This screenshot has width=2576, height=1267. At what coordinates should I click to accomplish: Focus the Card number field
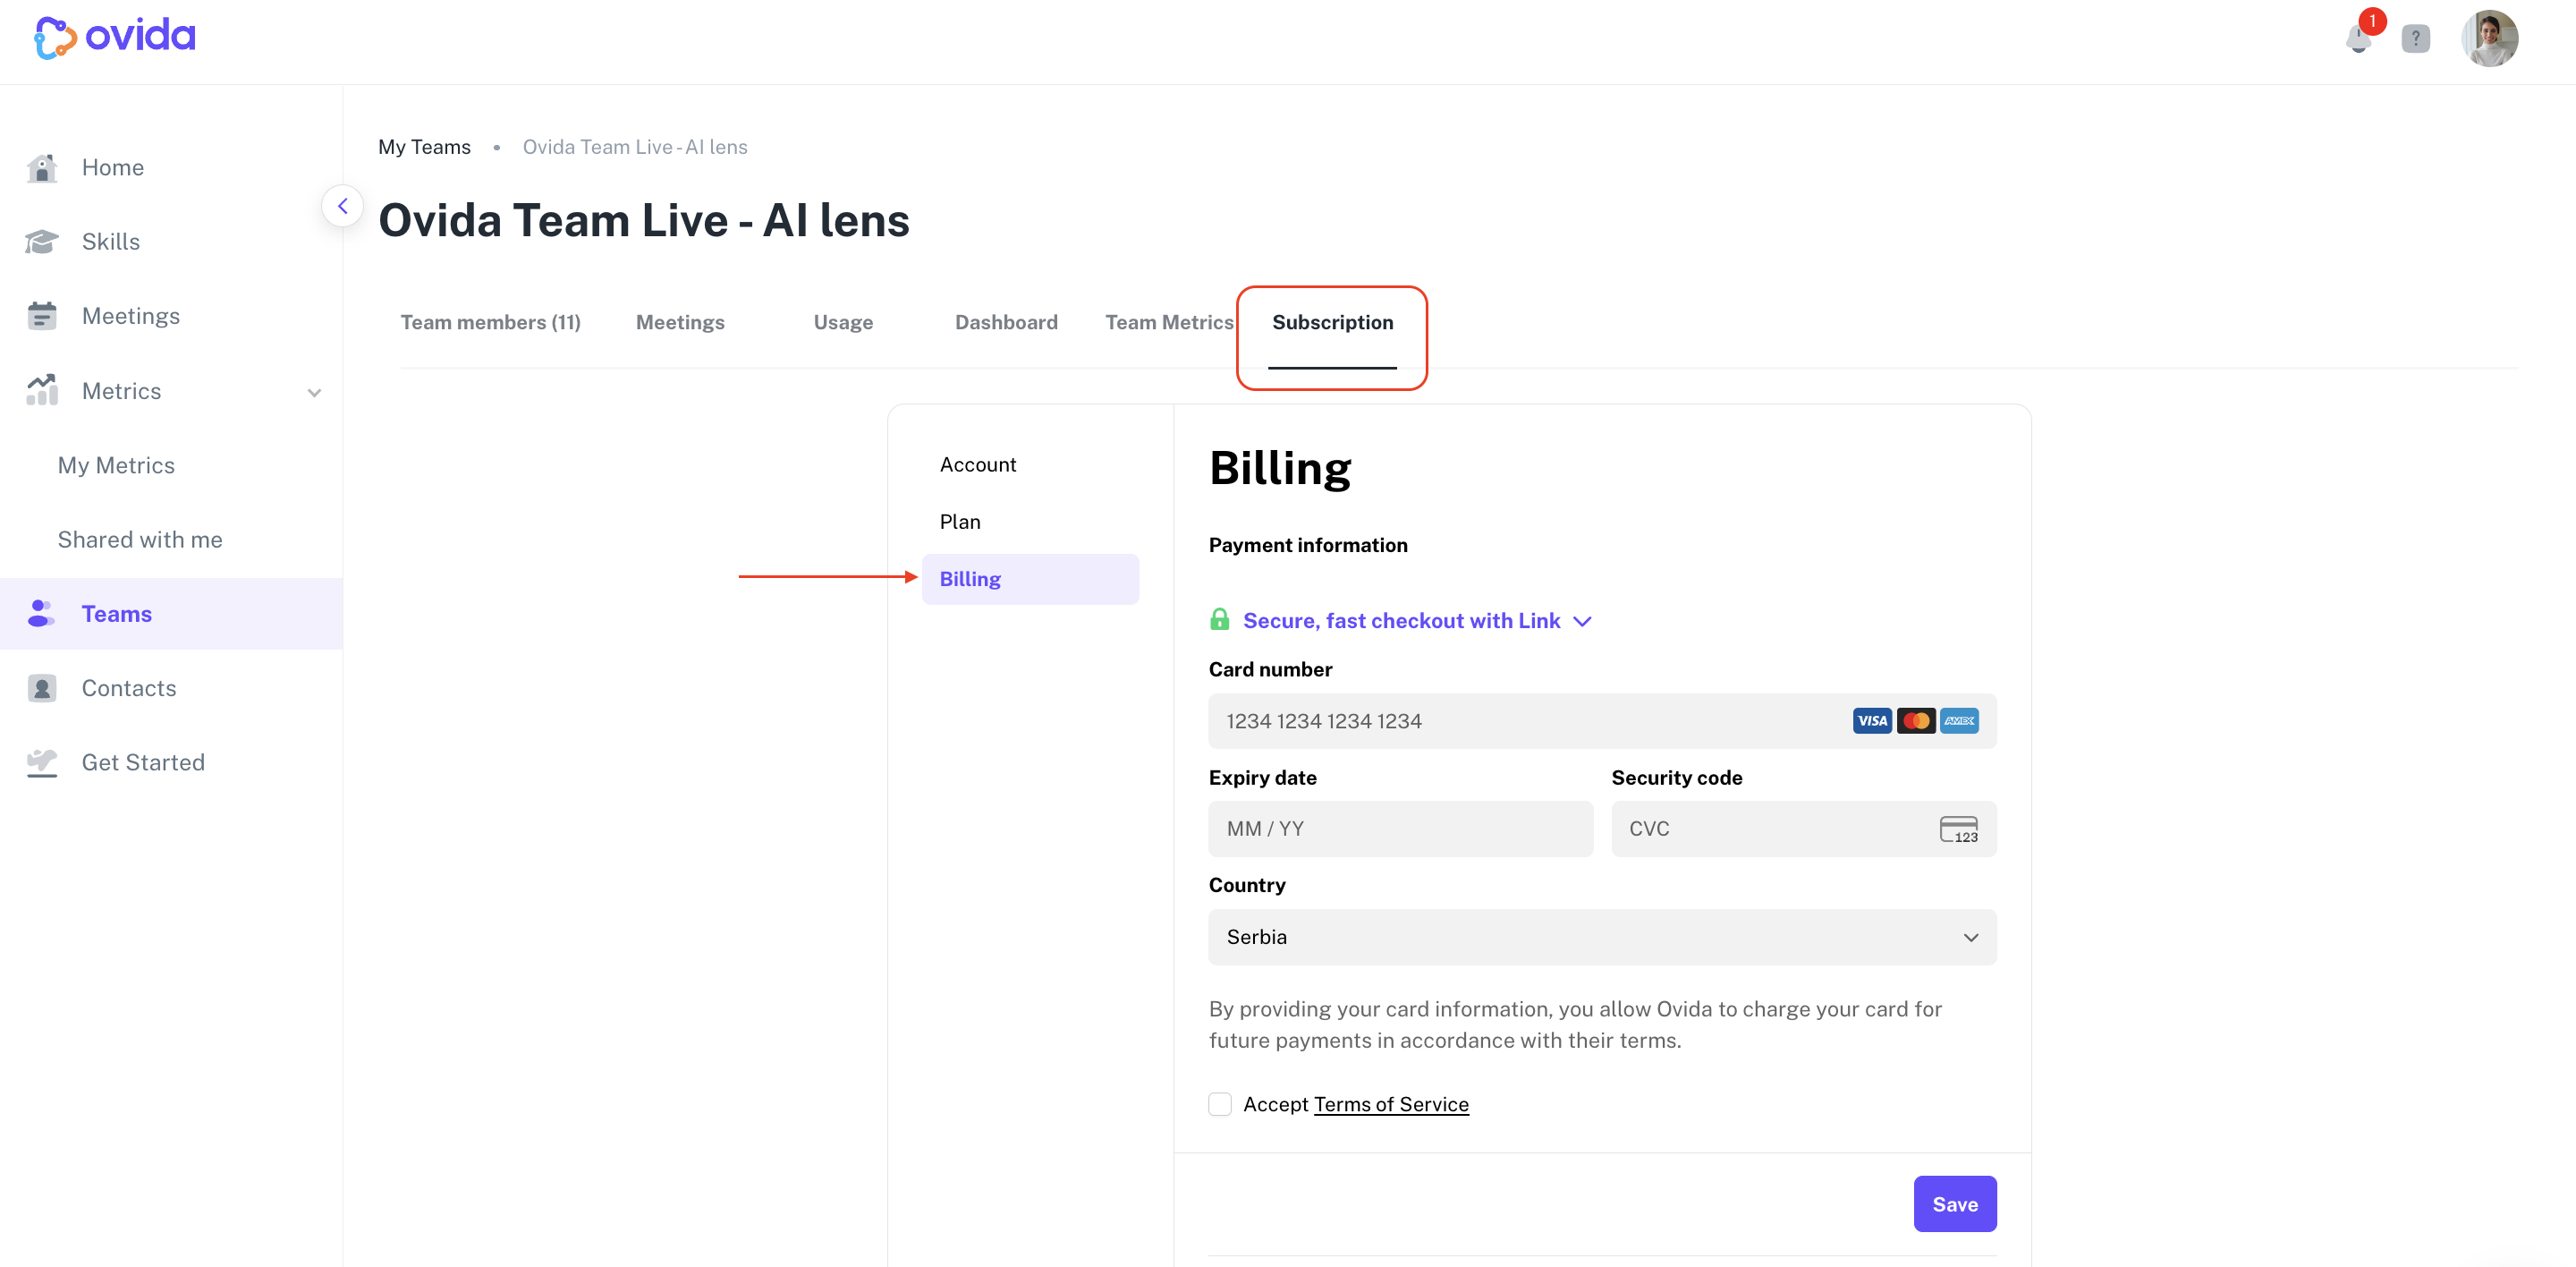[1602, 720]
